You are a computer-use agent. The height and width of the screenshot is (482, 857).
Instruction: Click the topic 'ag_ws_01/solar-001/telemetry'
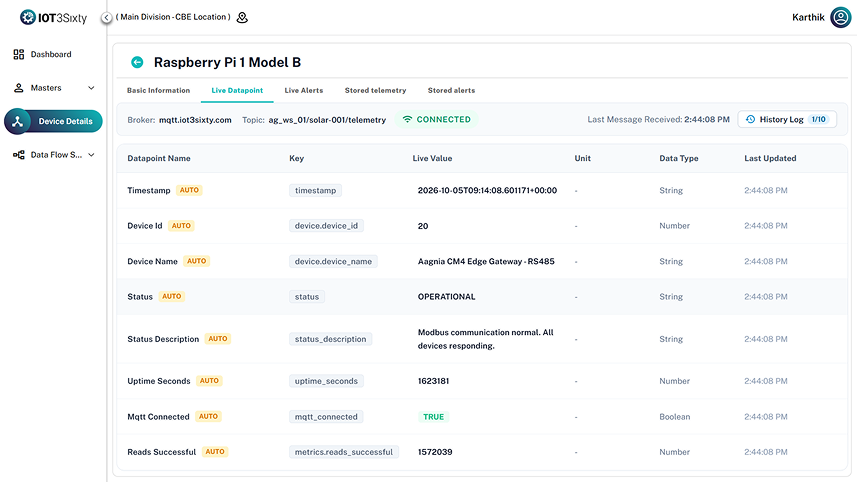click(x=327, y=120)
